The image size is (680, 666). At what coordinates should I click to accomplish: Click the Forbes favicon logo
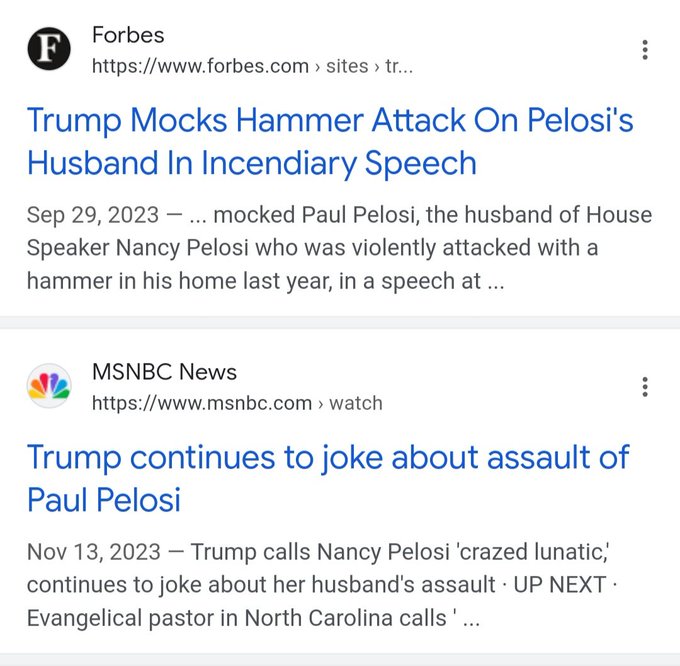click(x=49, y=49)
